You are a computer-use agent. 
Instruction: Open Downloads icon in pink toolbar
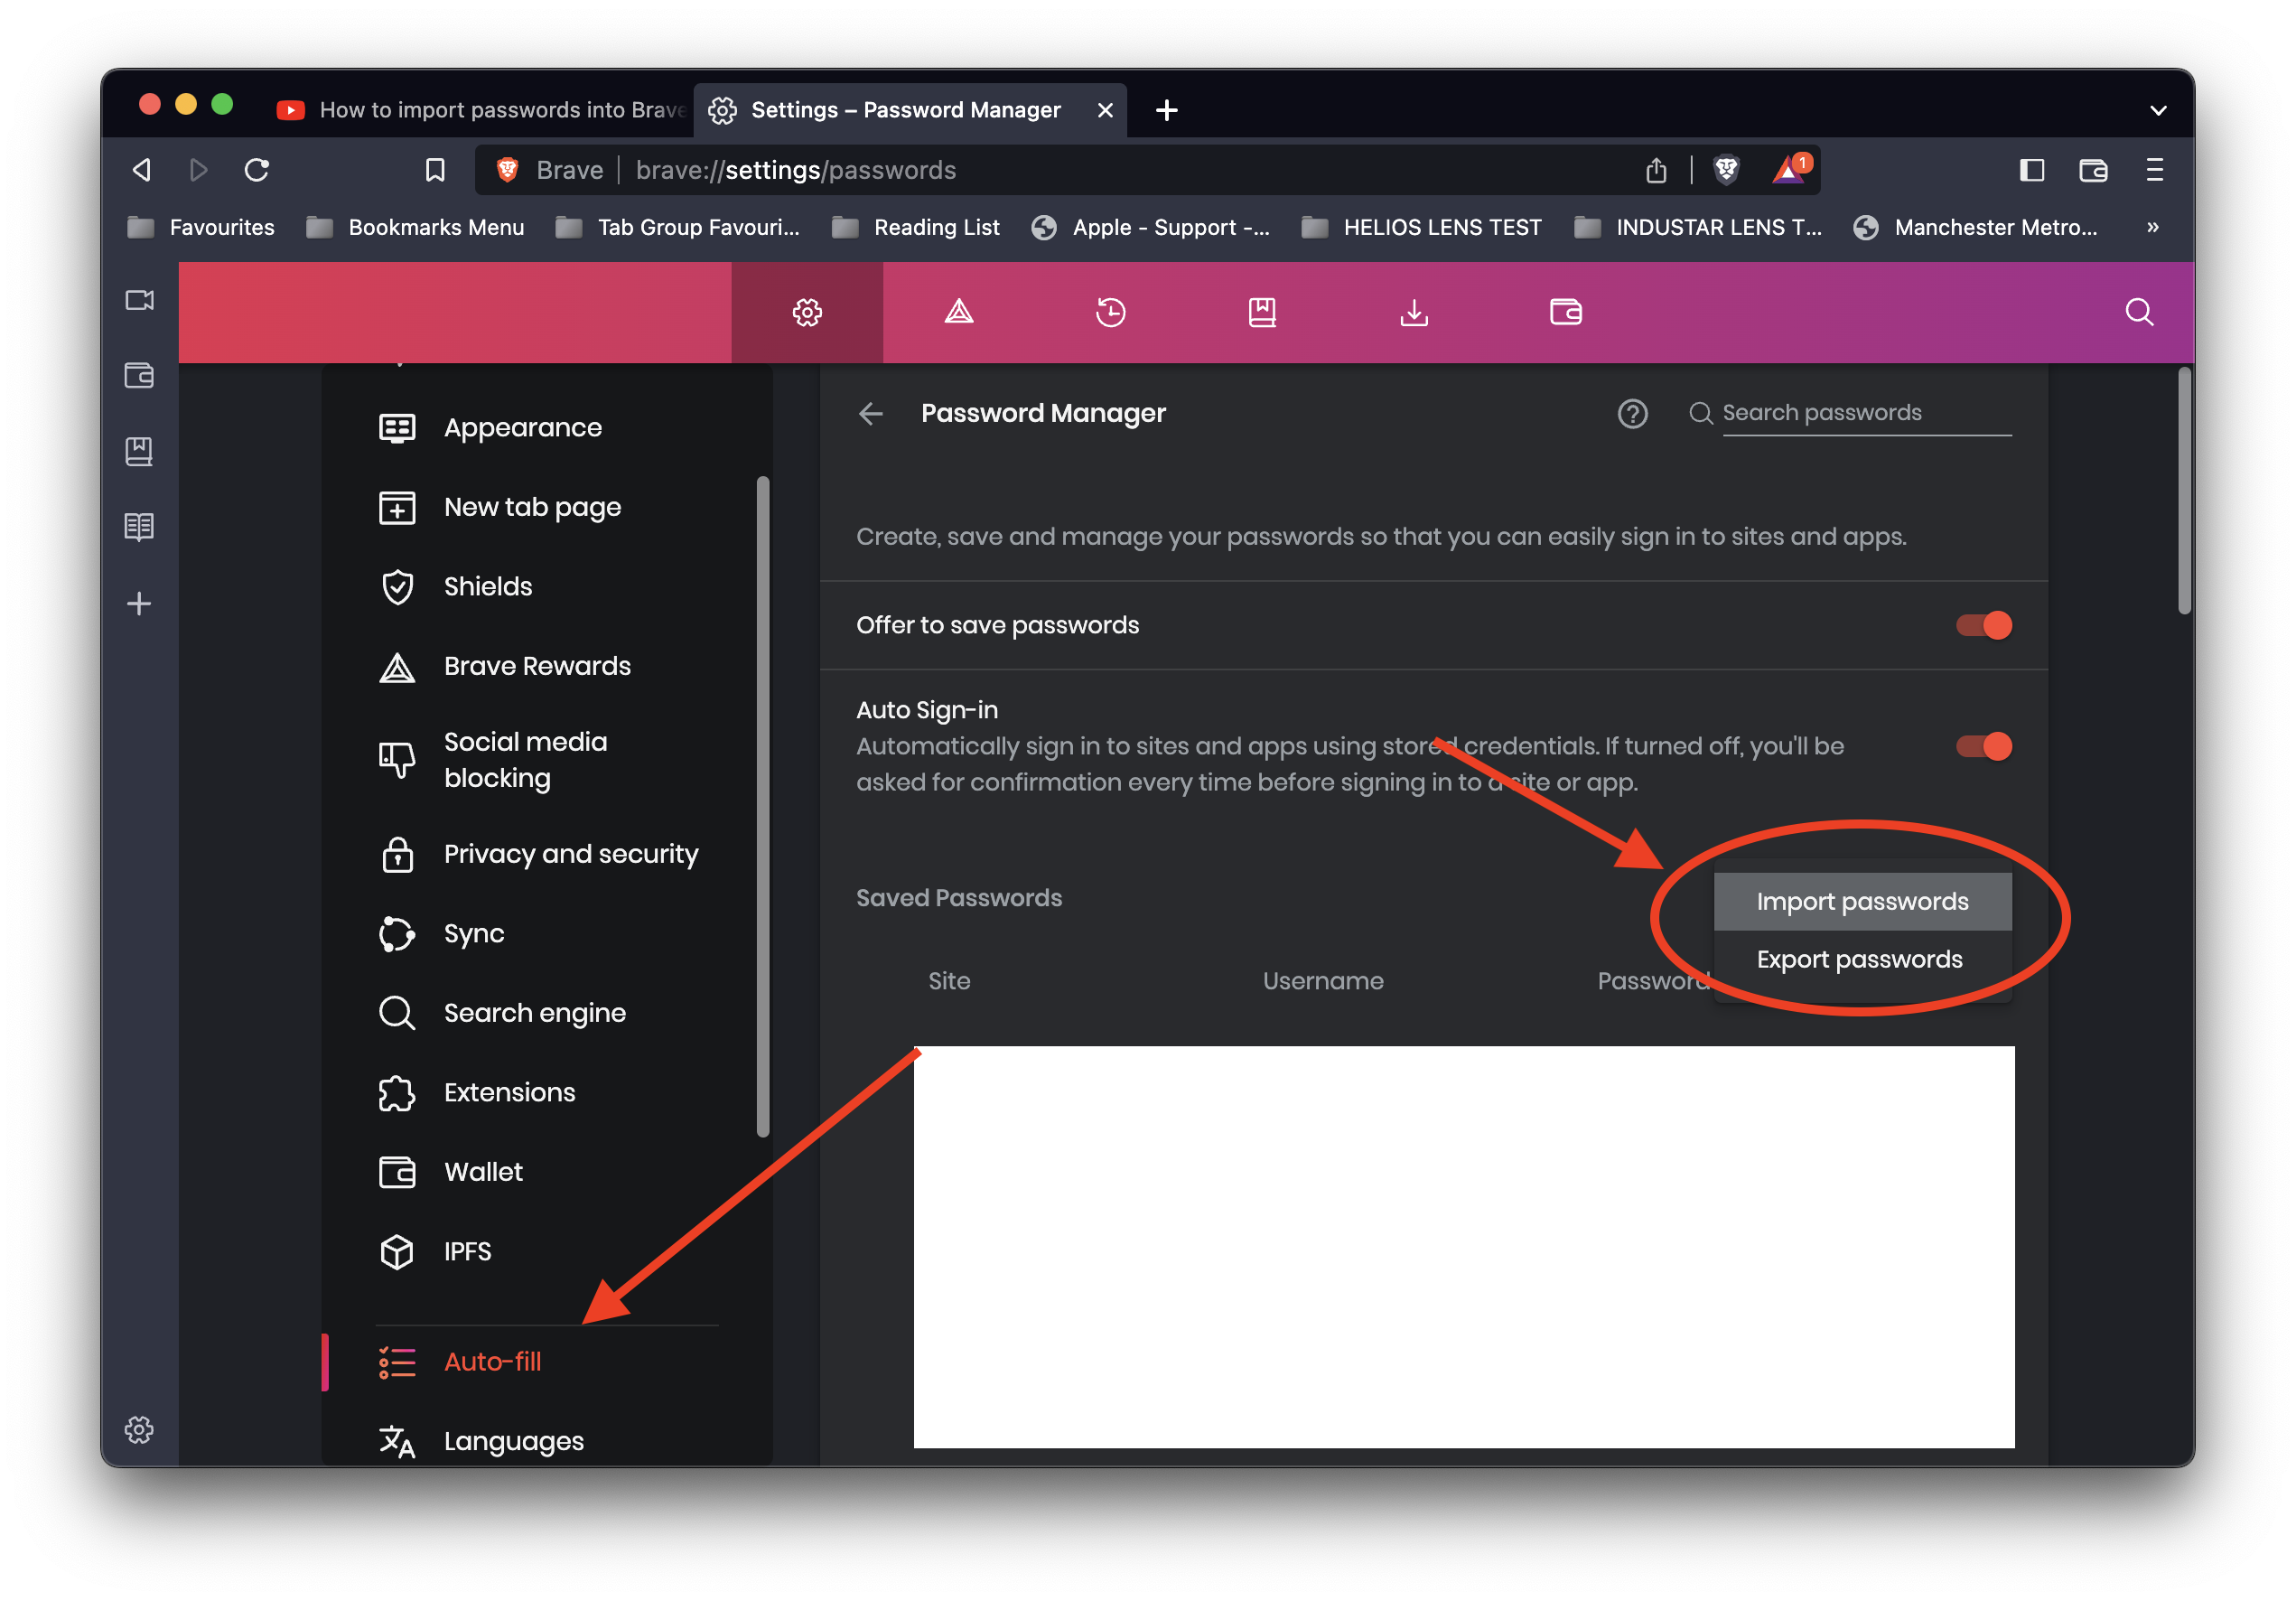pyautogui.click(x=1413, y=312)
